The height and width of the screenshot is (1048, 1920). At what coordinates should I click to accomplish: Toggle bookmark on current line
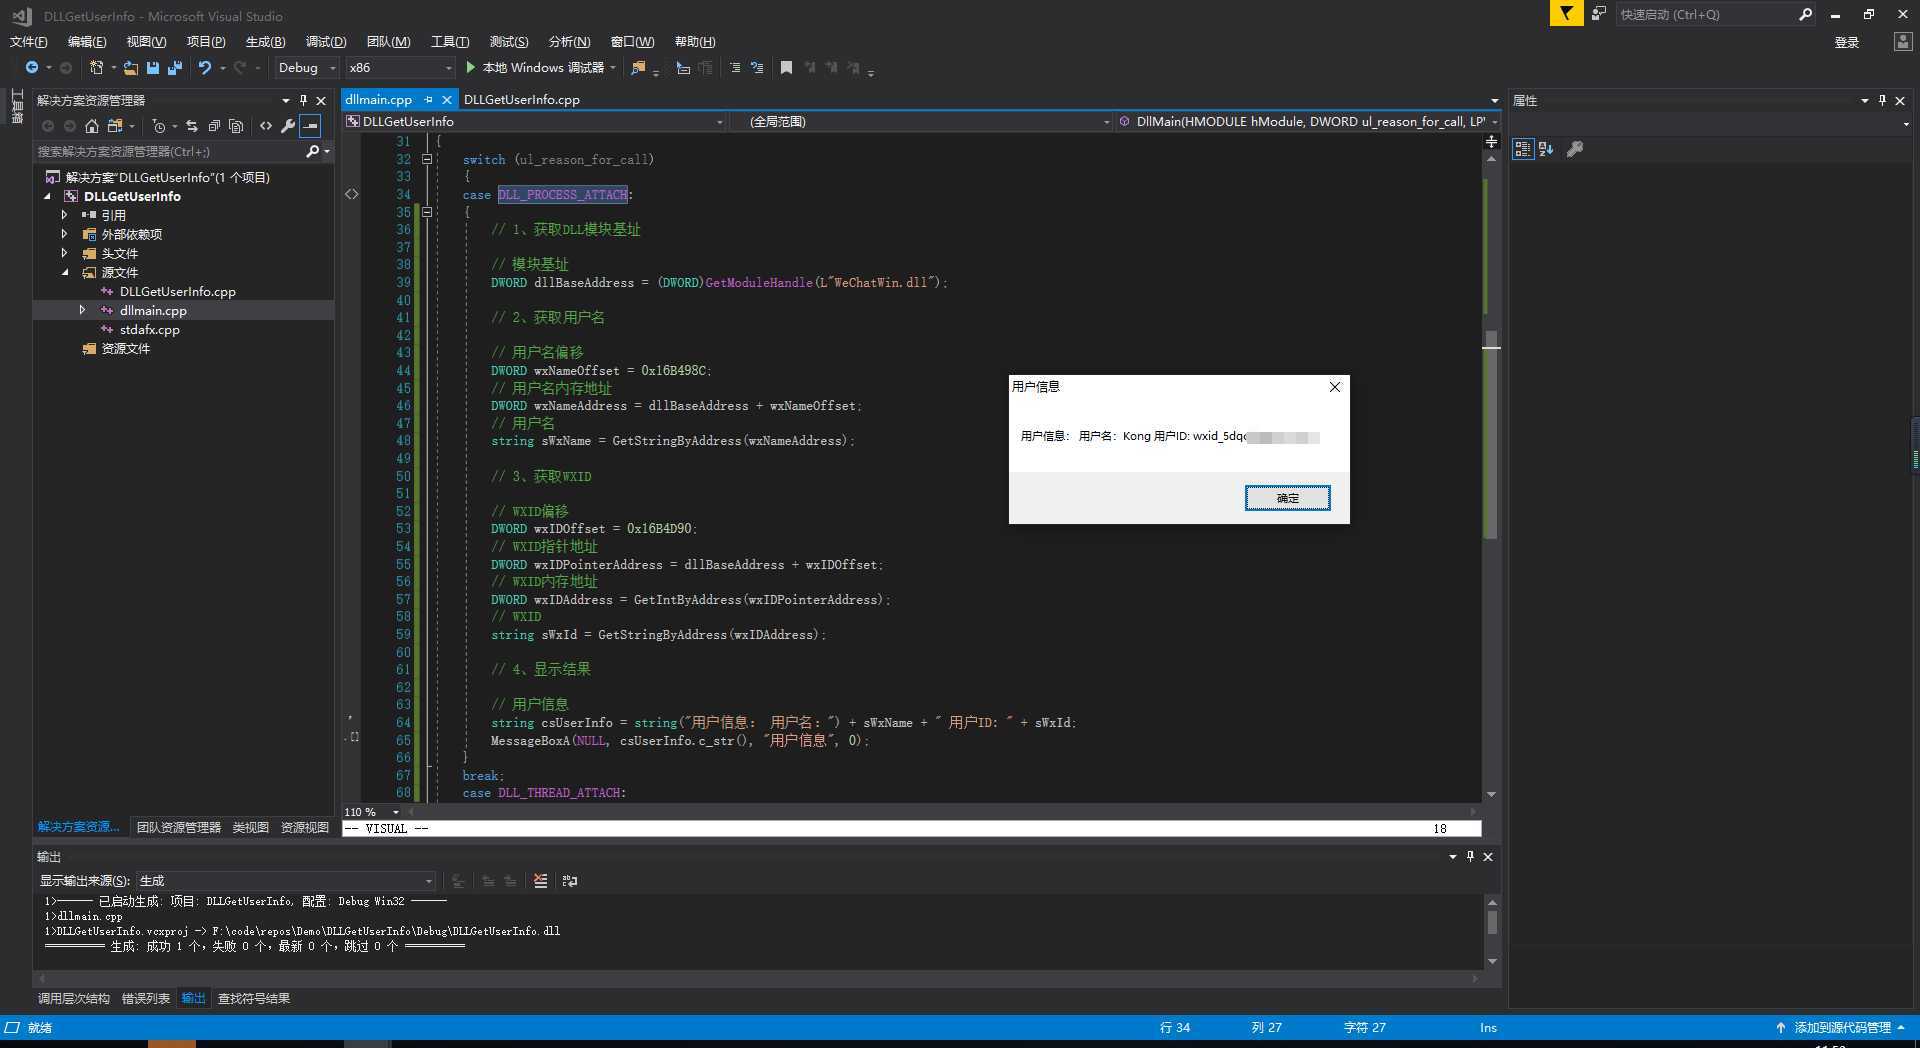(x=786, y=67)
